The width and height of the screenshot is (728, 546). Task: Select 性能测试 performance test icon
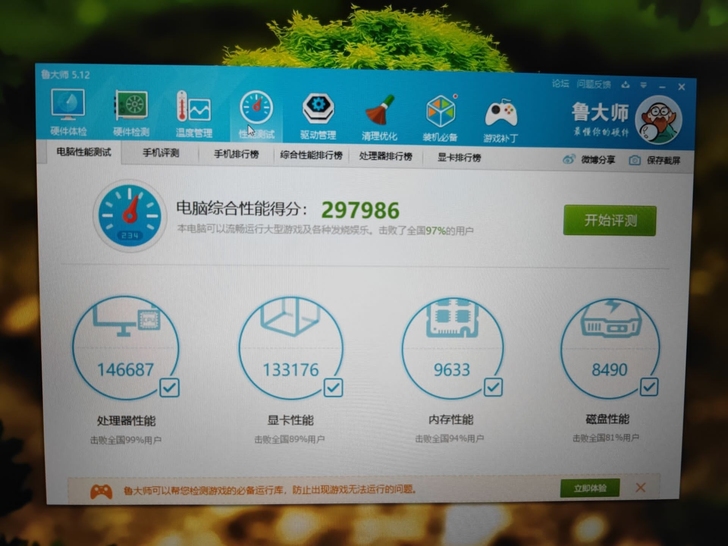tap(256, 115)
